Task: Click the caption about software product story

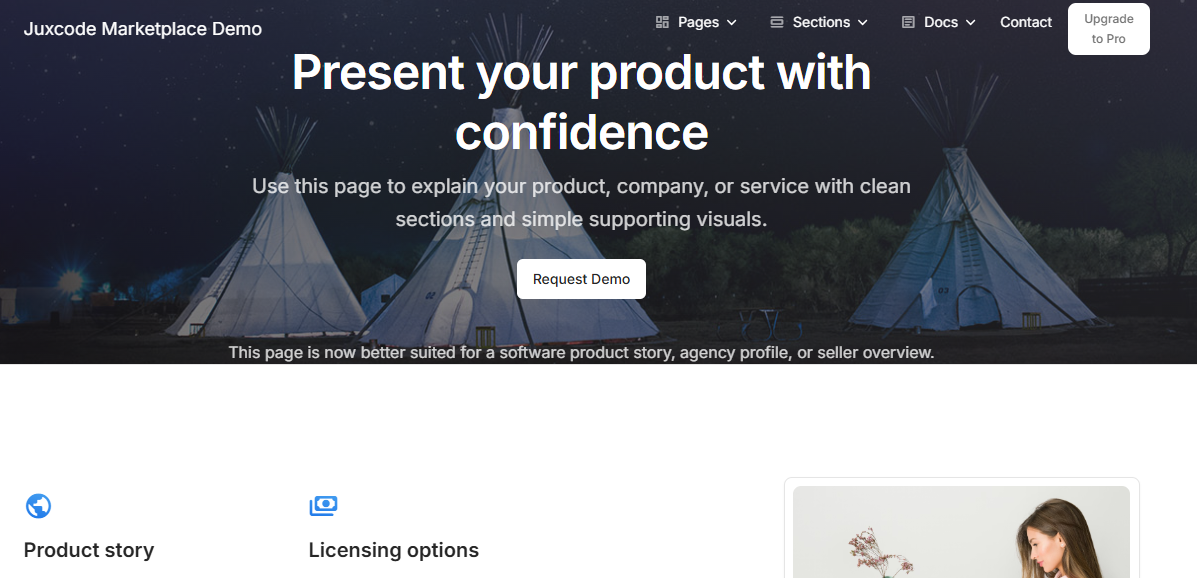Action: pos(581,352)
